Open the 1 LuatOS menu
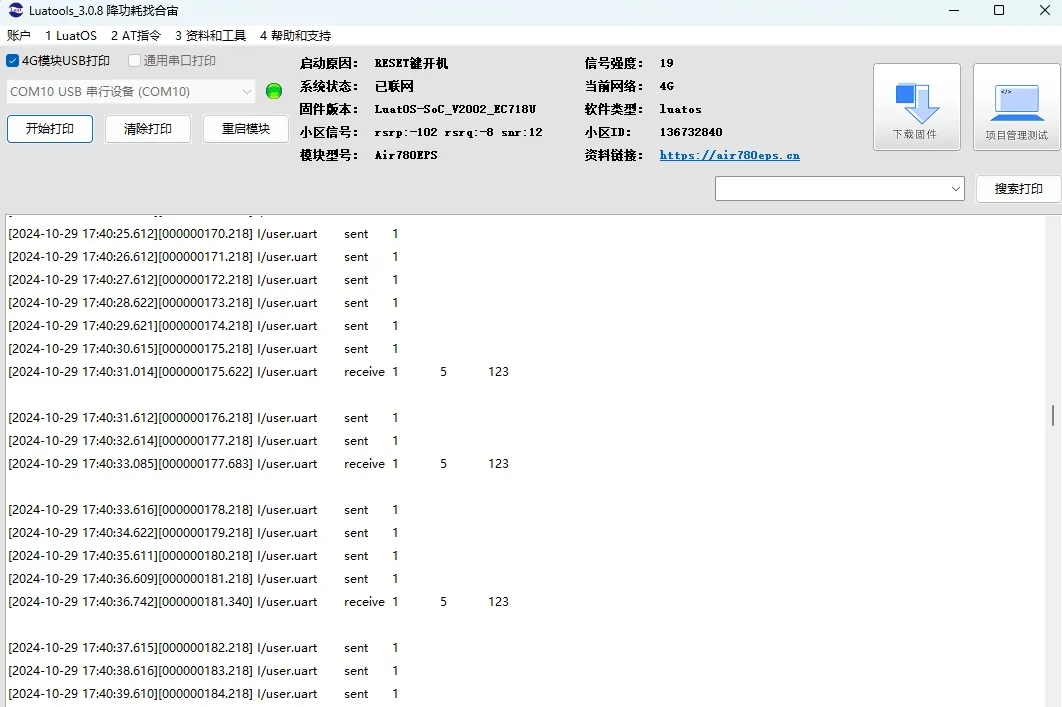The width and height of the screenshot is (1062, 707). click(70, 35)
